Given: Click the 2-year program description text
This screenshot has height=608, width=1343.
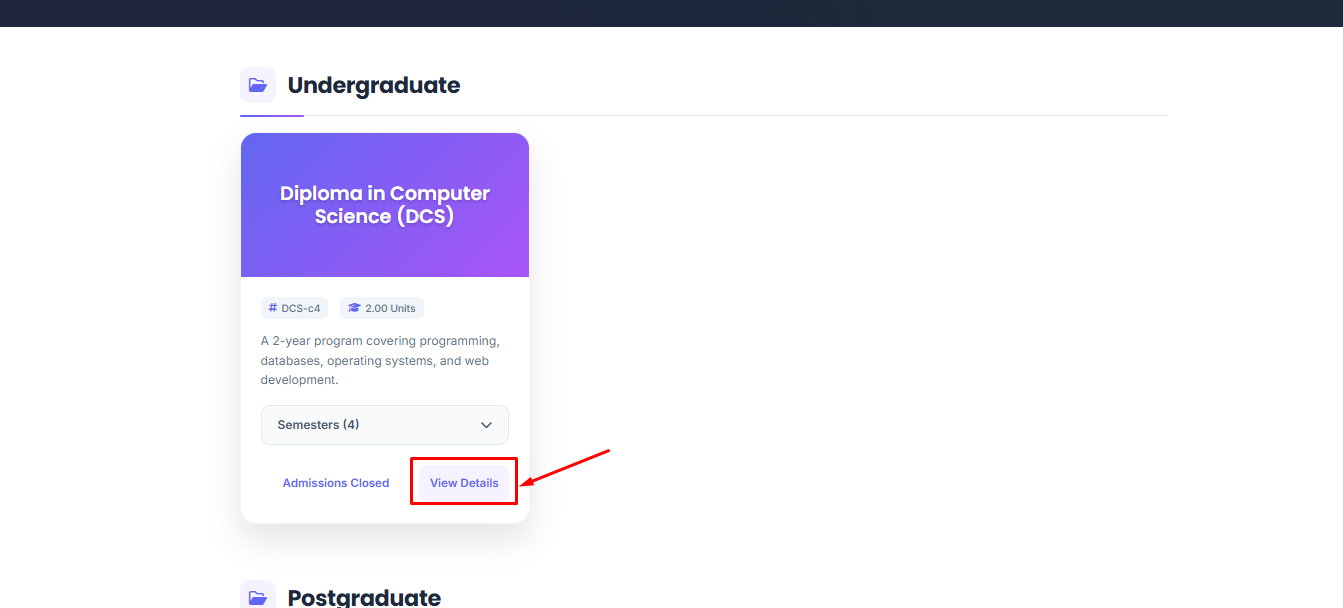Looking at the screenshot, I should click(381, 361).
